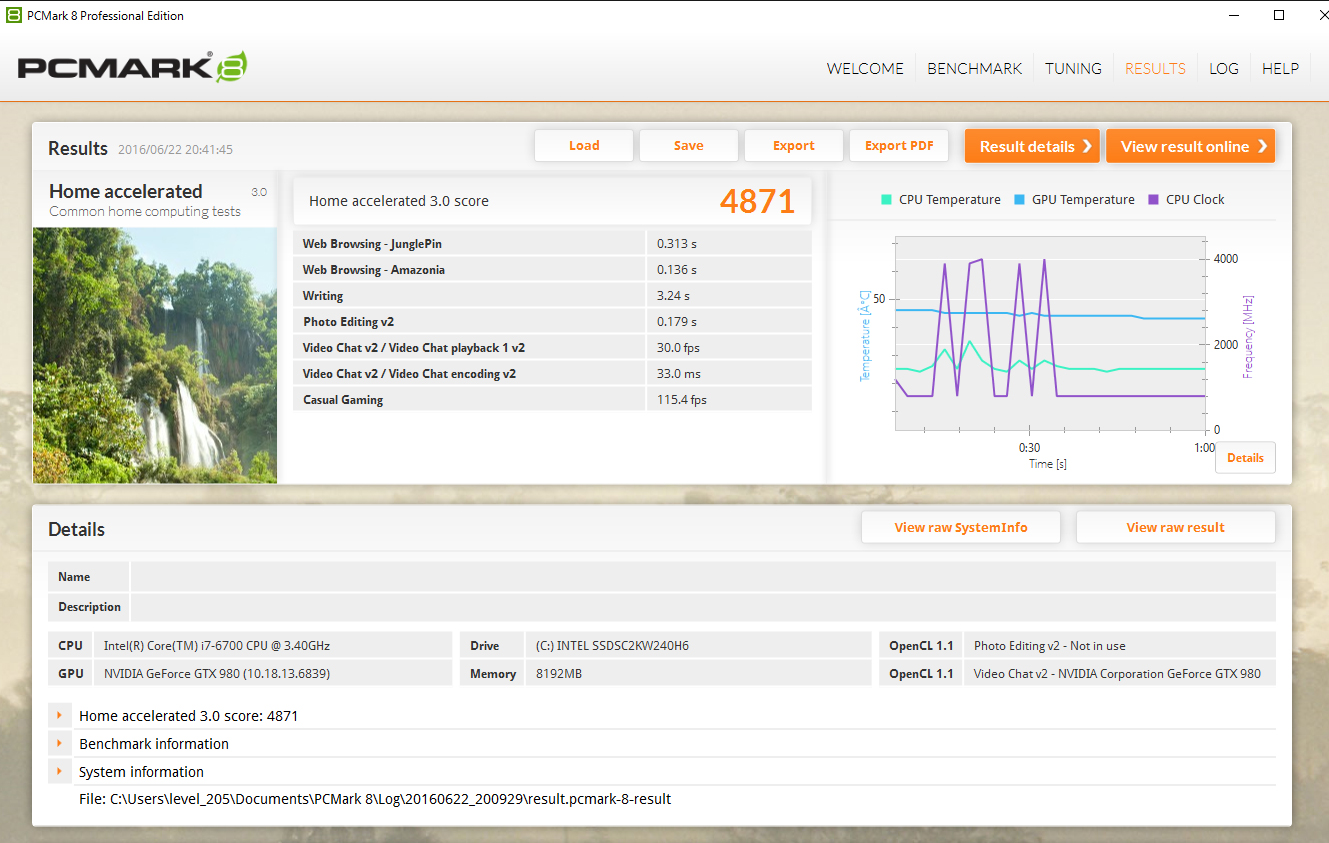The image size is (1329, 843).
Task: Click the Load button
Action: coord(584,146)
